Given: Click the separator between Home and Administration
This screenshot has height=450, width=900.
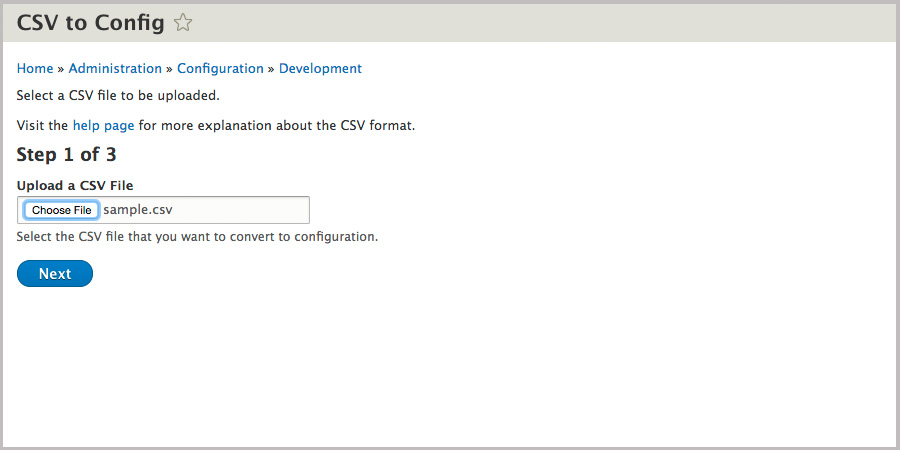Looking at the screenshot, I should 61,69.
